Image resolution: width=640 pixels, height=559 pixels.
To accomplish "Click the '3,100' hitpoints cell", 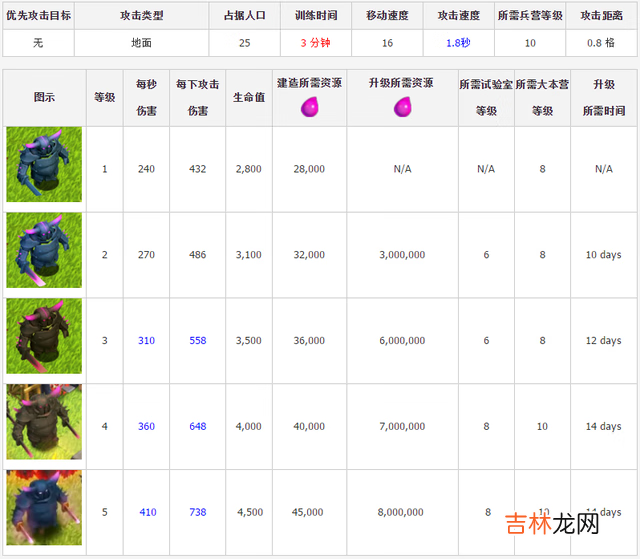I will [x=249, y=255].
